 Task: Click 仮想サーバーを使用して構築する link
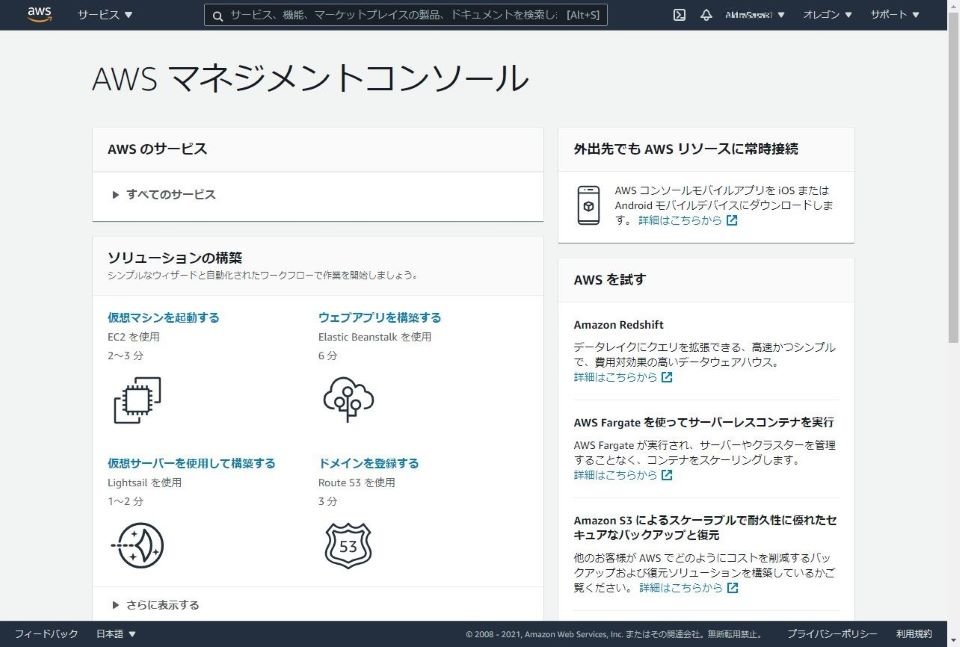(192, 463)
